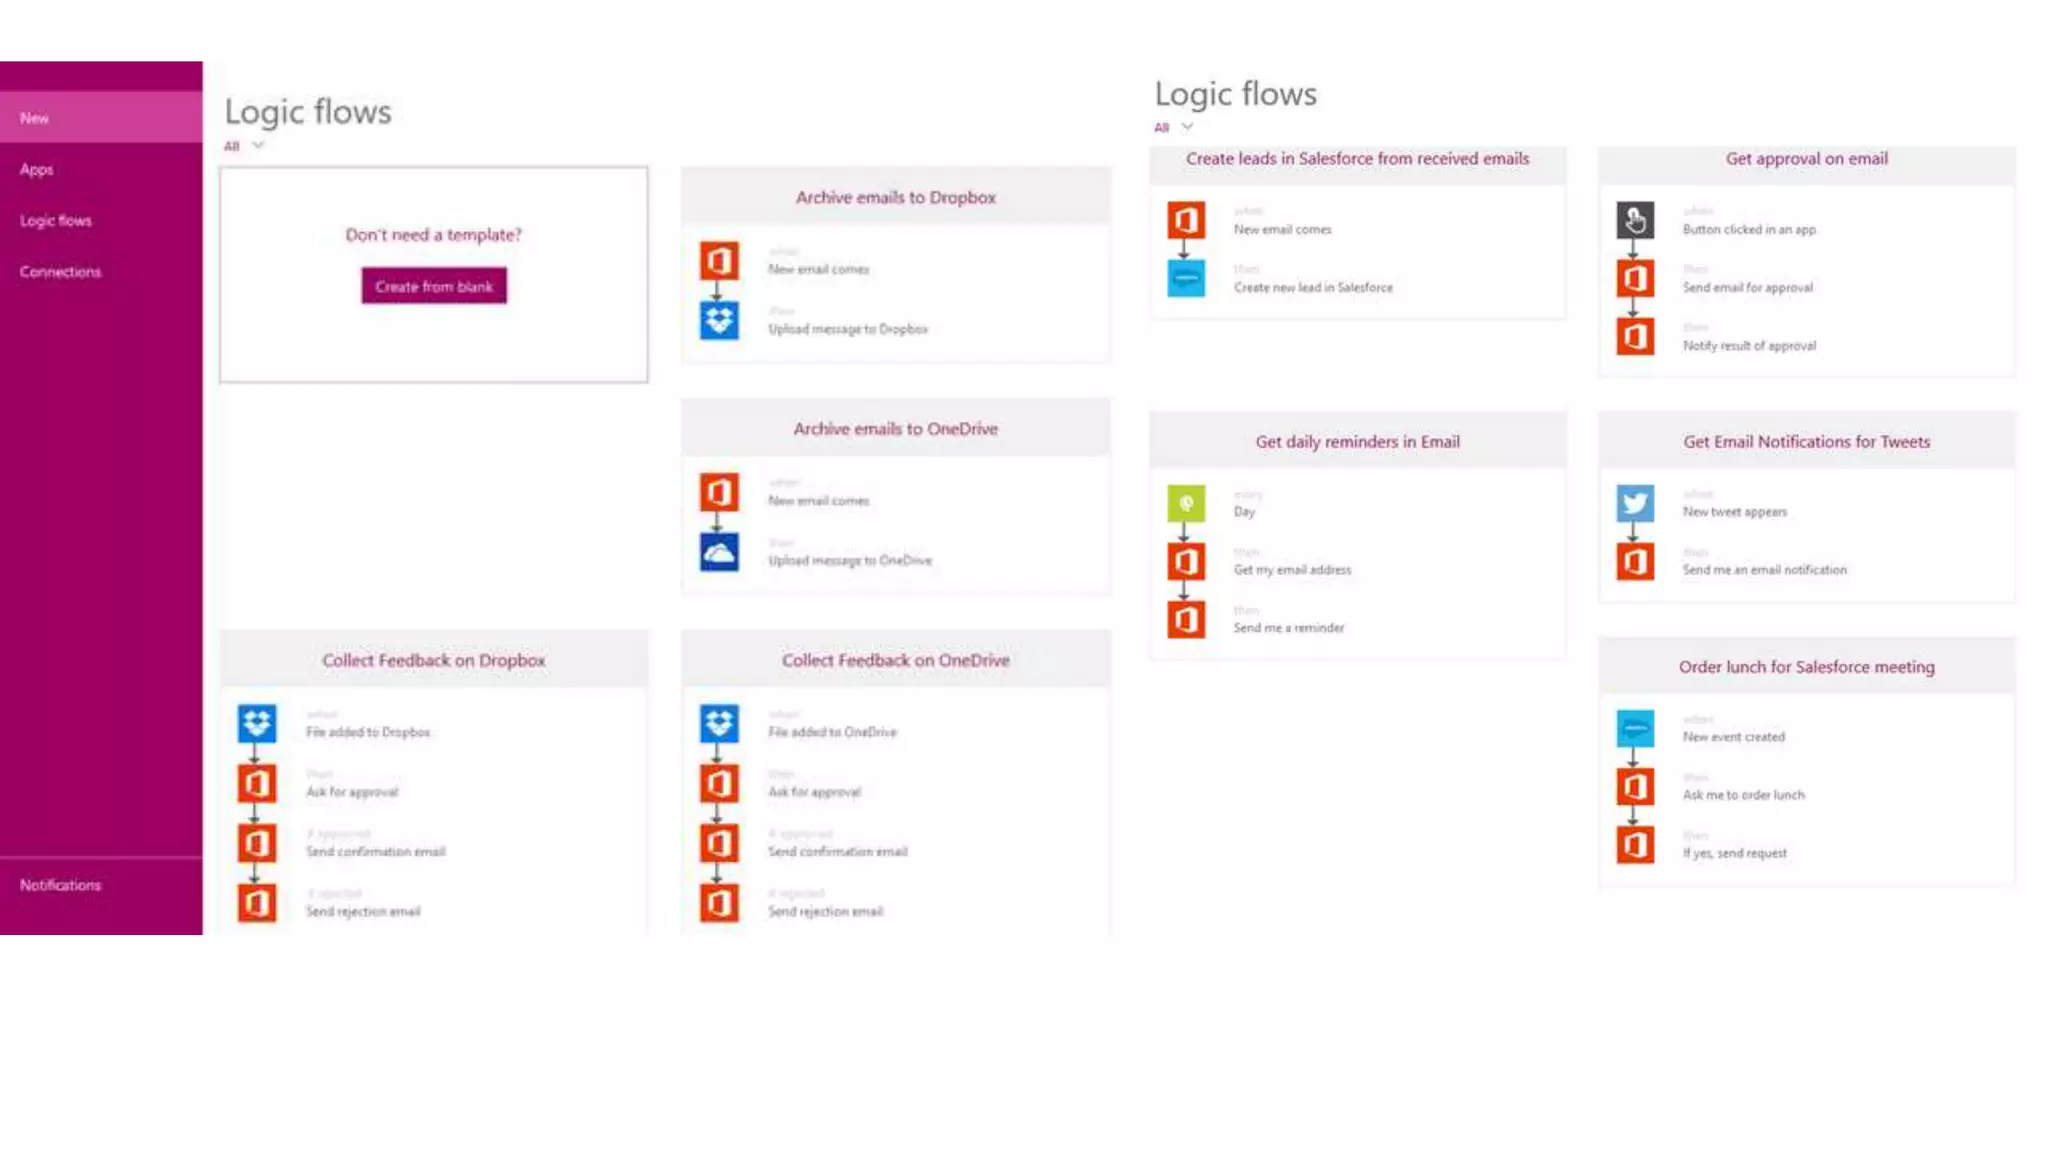Click Dropbox icon in Archive emails to Dropbox
Image resolution: width=2048 pixels, height=1152 pixels.
coord(718,321)
